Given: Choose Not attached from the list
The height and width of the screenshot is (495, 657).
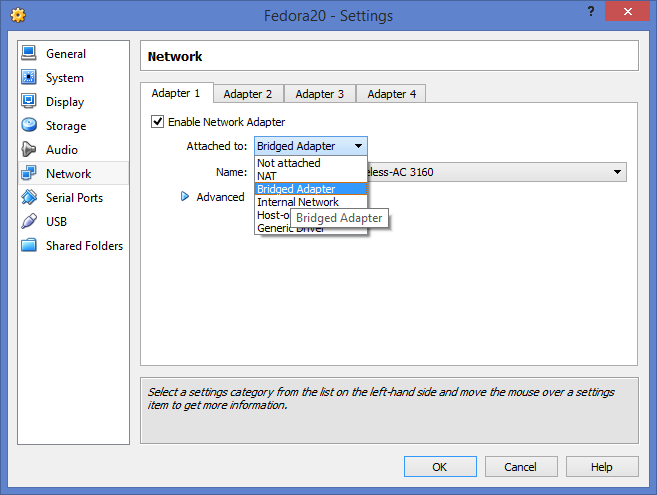Looking at the screenshot, I should click(311, 163).
